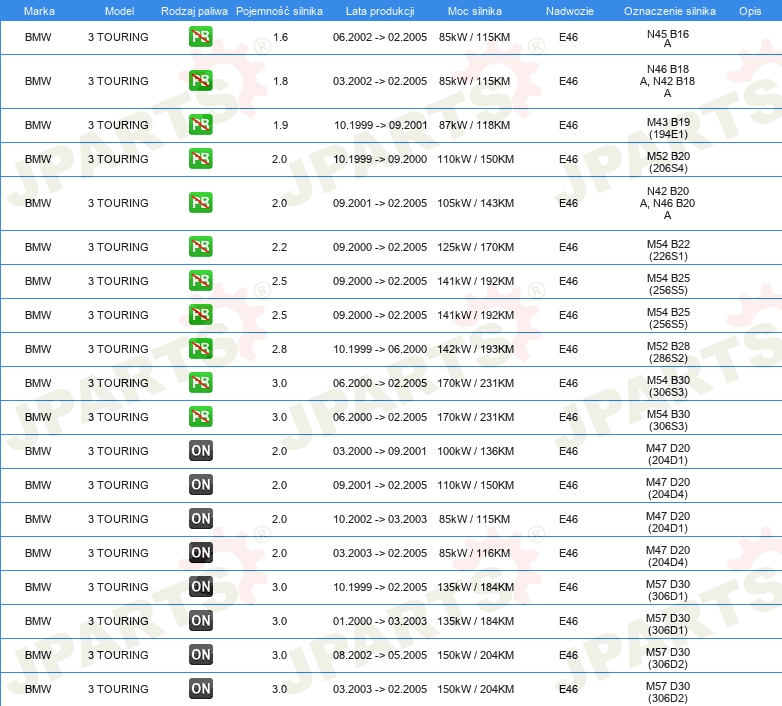Select the PB fuel icon in the 2.8 engine row
This screenshot has height=706, width=782.
point(200,349)
